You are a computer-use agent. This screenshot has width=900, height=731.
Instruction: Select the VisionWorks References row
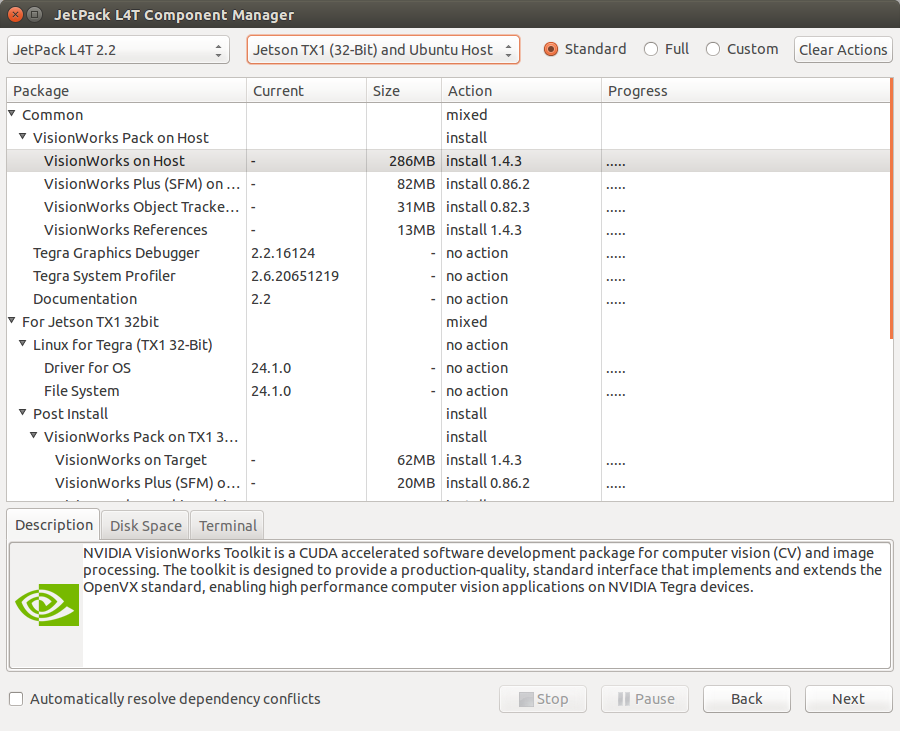click(448, 230)
